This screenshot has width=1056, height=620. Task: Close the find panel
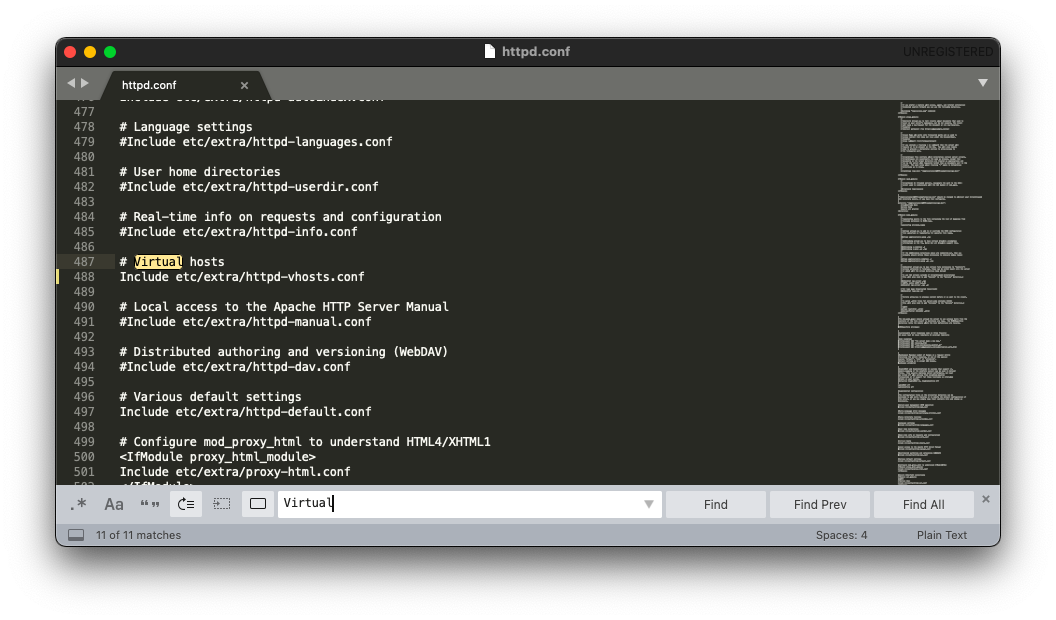(985, 499)
